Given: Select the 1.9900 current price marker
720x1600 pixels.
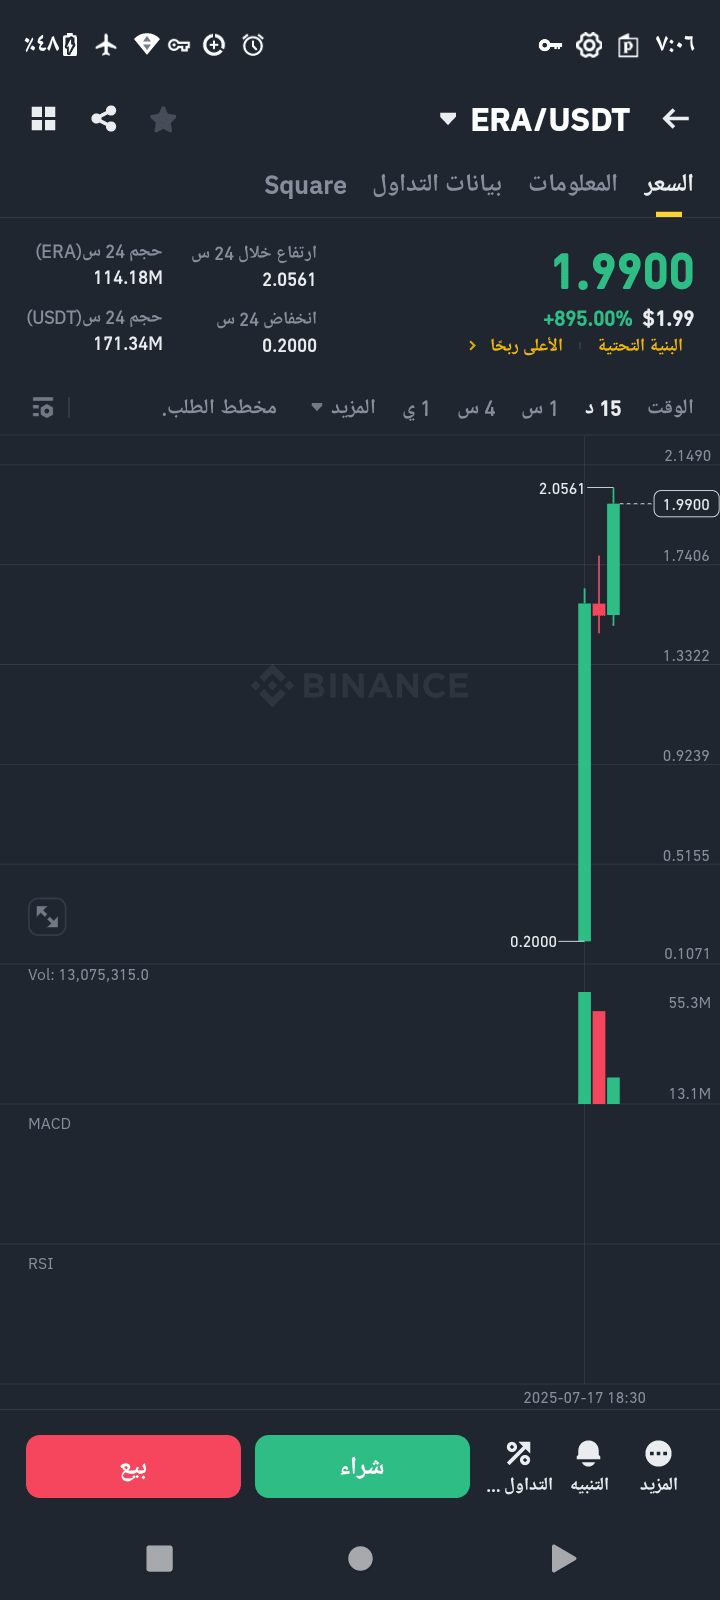Looking at the screenshot, I should (686, 504).
